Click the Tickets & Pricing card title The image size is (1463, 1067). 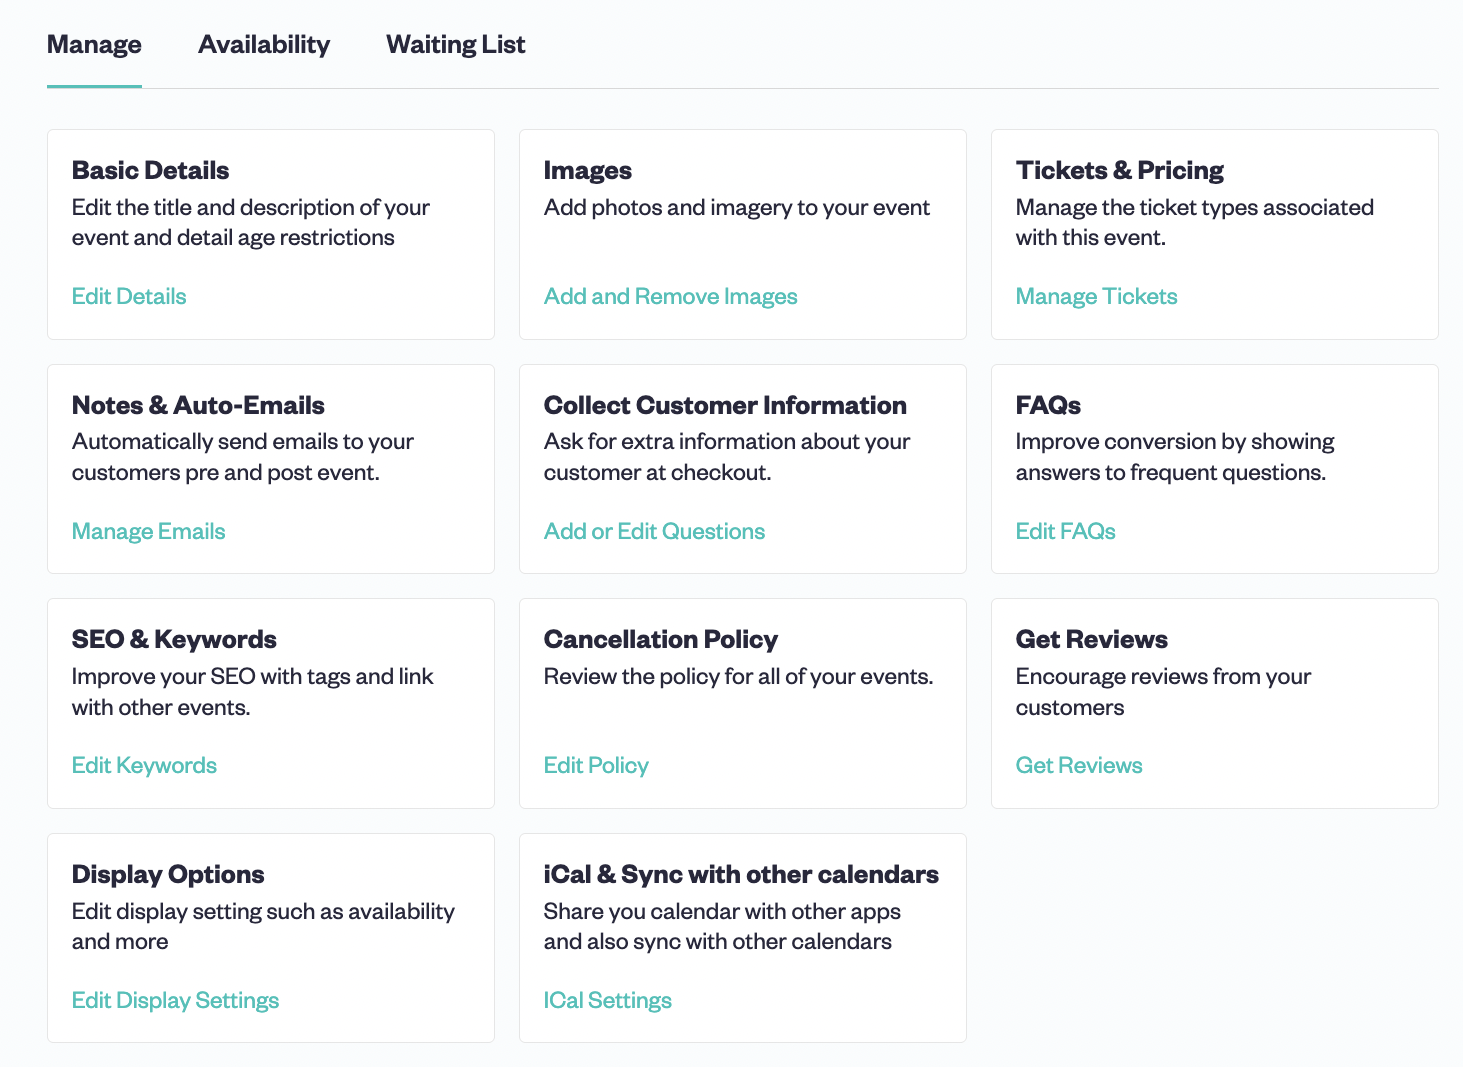click(x=1119, y=170)
